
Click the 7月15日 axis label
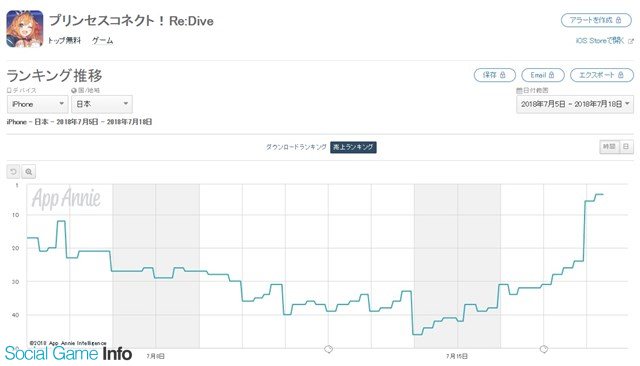pyautogui.click(x=457, y=356)
